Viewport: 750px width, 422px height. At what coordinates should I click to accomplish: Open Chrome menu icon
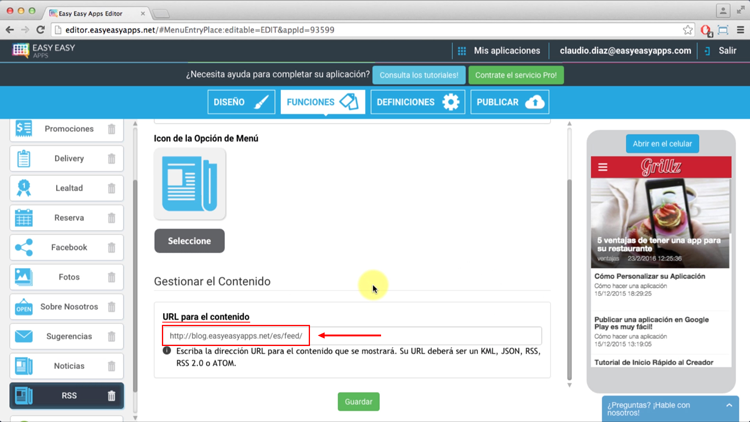[740, 30]
